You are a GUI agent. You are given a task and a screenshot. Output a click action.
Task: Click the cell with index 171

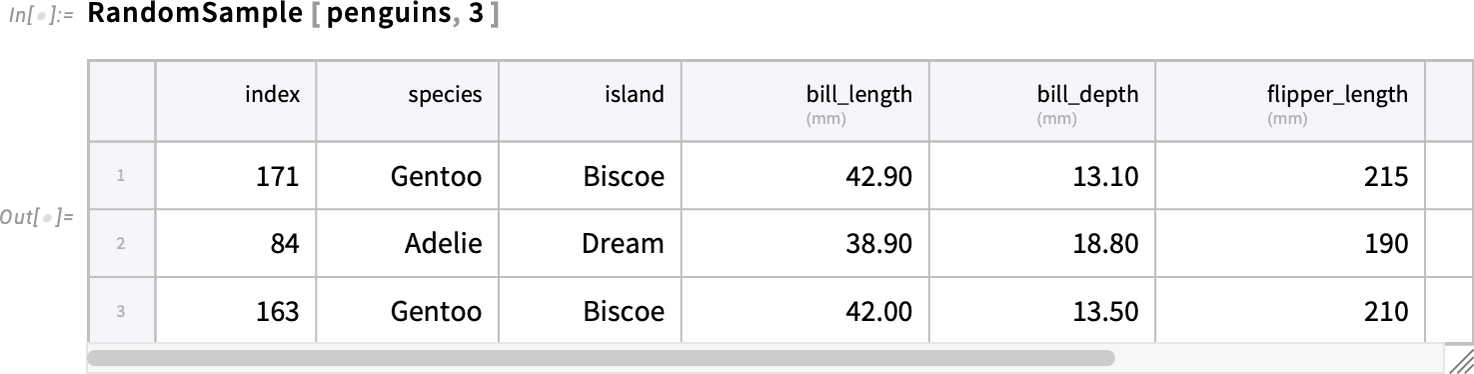pyautogui.click(x=236, y=176)
